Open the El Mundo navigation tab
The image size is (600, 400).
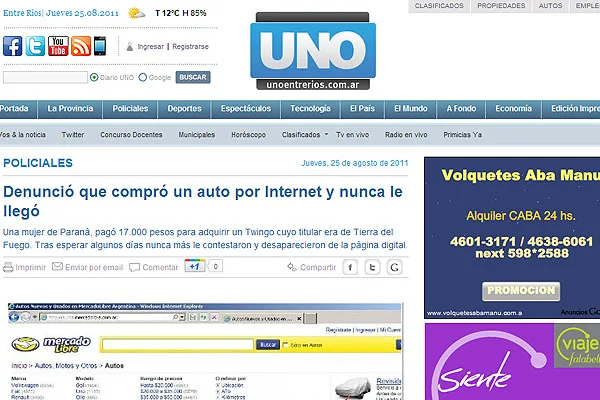point(411,109)
